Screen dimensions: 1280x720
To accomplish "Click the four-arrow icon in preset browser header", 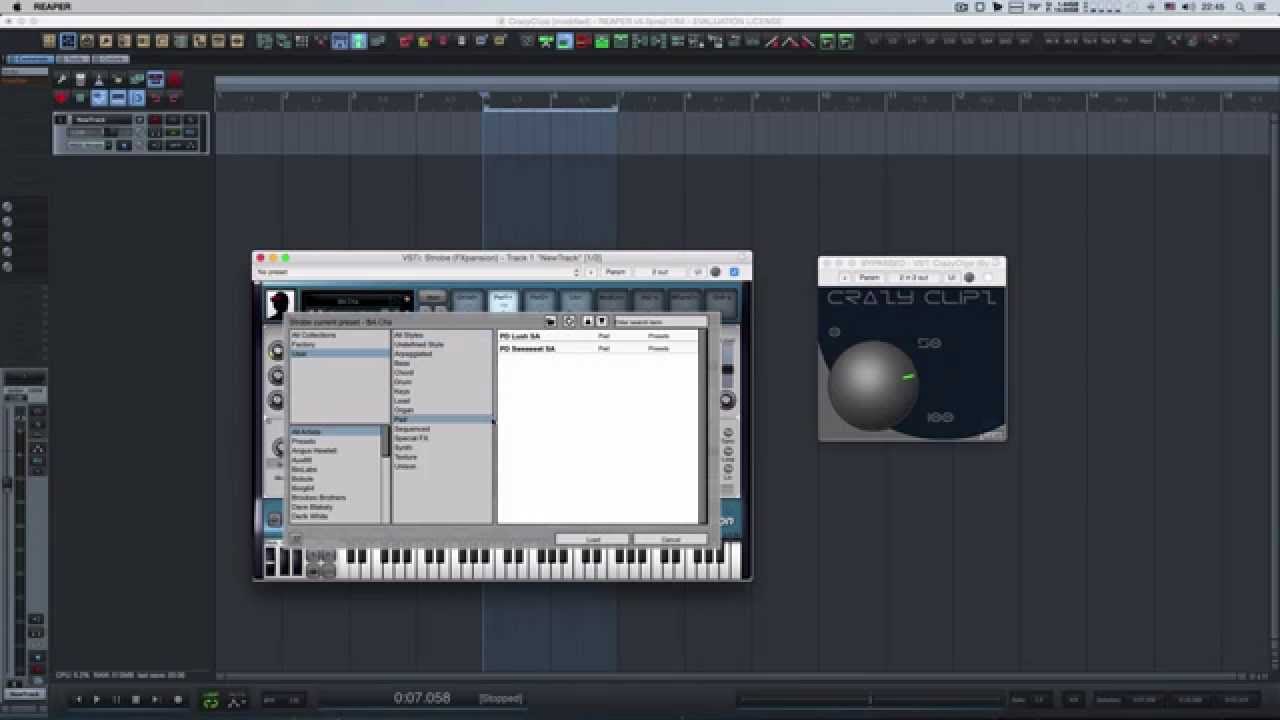I will click(569, 321).
